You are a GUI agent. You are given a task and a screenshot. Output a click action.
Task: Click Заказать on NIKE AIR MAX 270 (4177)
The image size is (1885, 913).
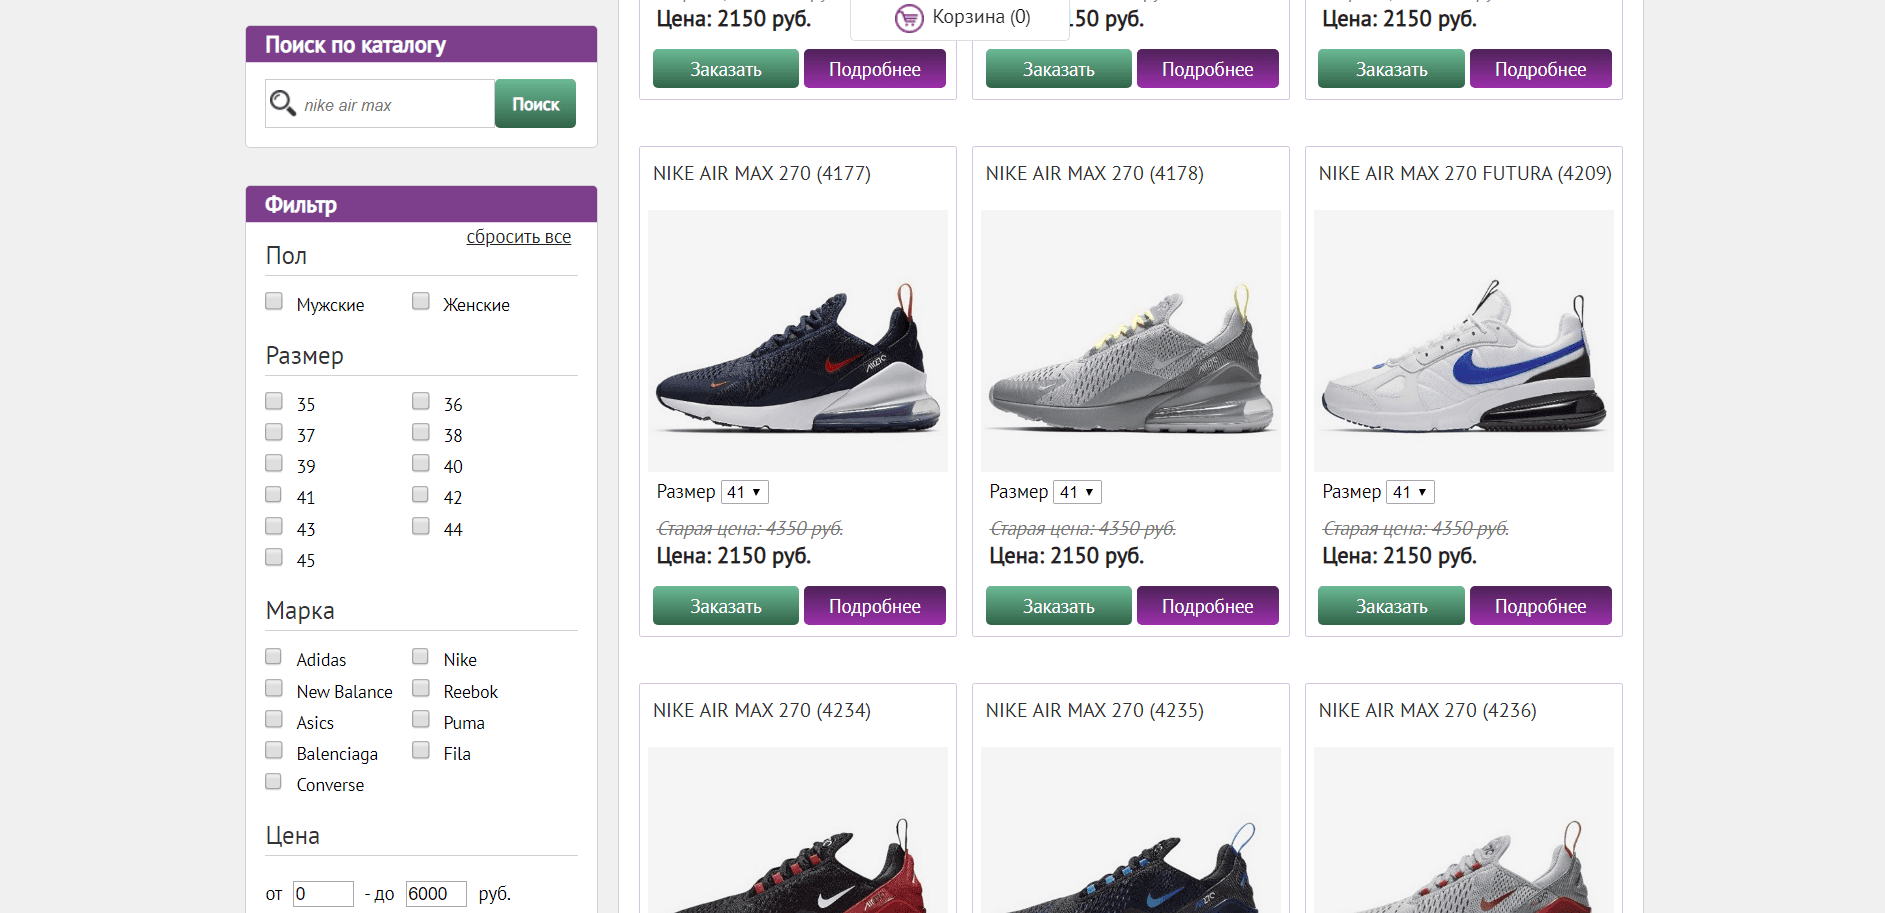click(725, 605)
